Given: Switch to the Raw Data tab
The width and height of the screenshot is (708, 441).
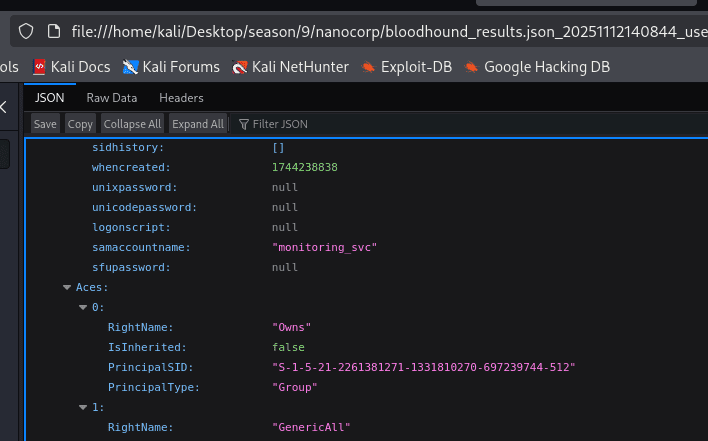Looking at the screenshot, I should click(x=112, y=98).
